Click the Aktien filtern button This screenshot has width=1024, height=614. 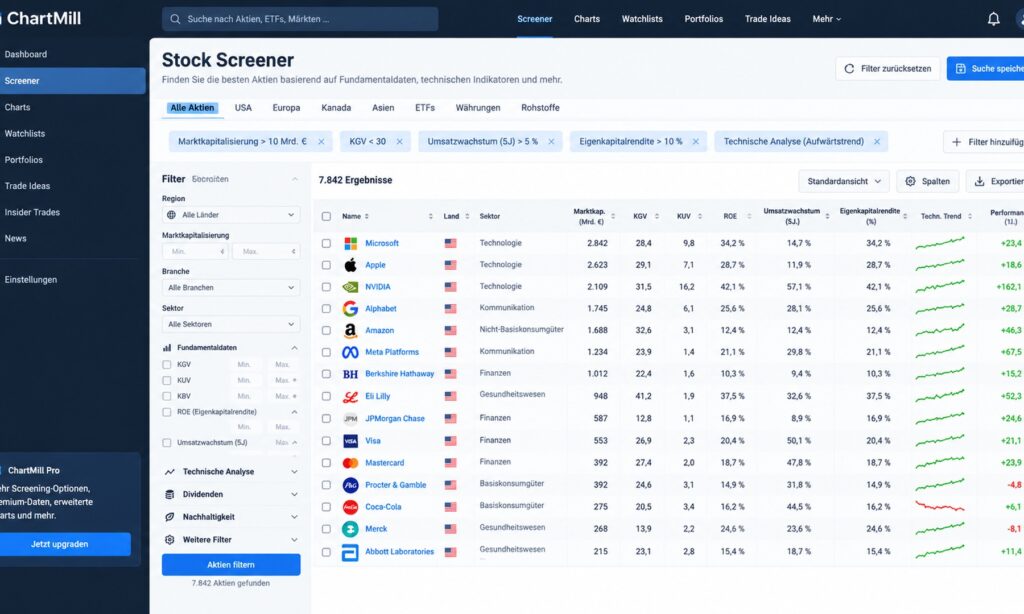[231, 565]
